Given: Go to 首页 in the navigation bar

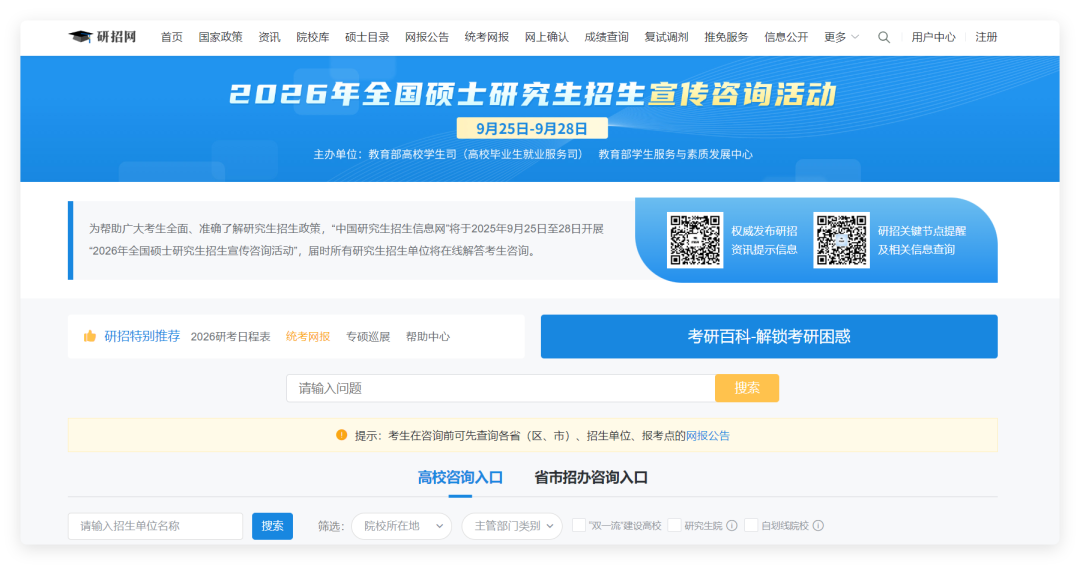Looking at the screenshot, I should click(x=172, y=37).
